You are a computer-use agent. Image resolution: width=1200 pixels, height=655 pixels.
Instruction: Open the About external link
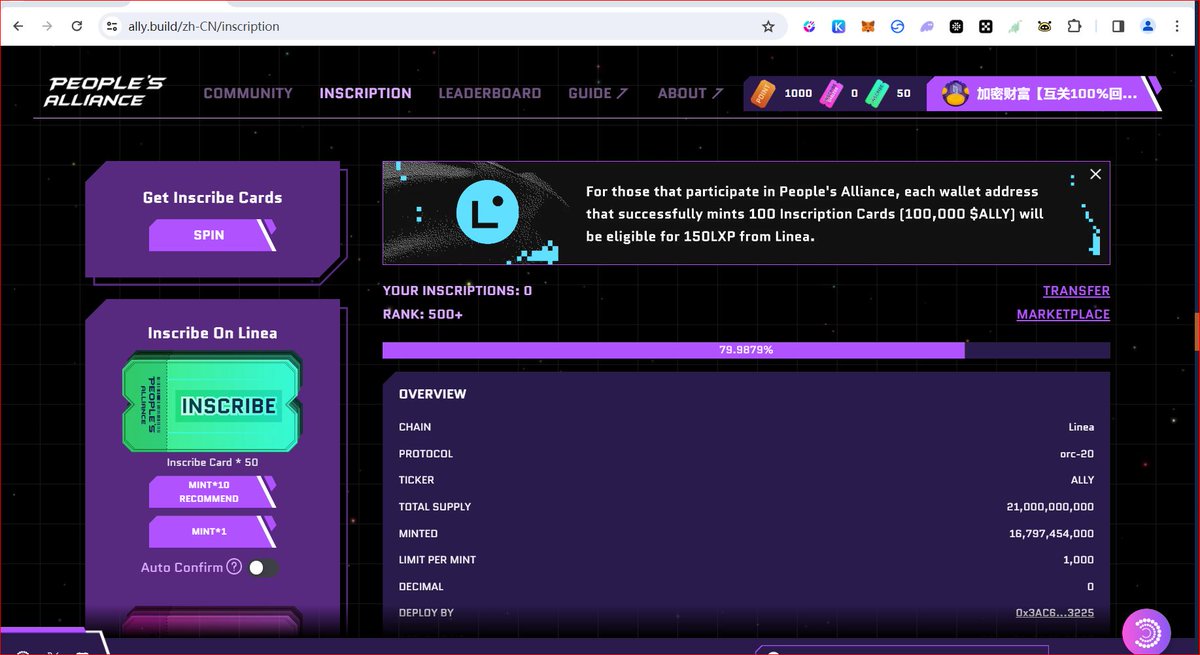coord(689,93)
